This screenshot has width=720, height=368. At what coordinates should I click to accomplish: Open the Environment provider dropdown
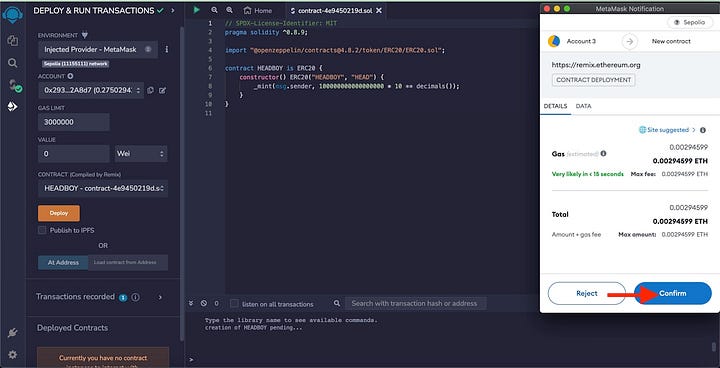(98, 49)
